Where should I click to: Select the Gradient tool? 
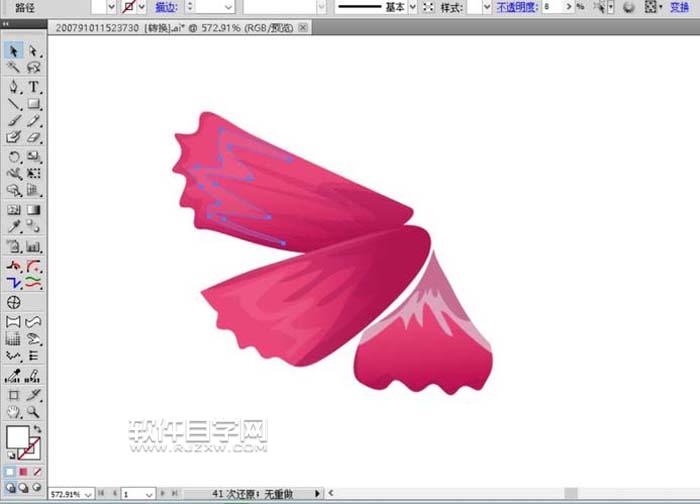point(33,210)
